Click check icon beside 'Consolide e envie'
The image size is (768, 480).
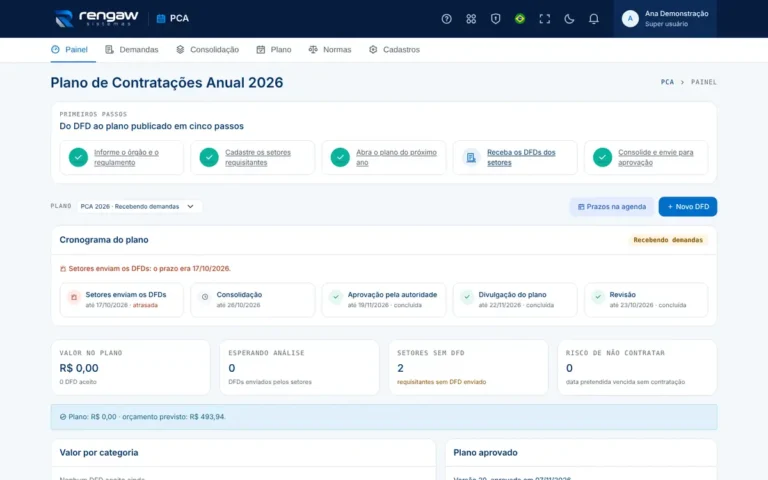[x=602, y=157]
